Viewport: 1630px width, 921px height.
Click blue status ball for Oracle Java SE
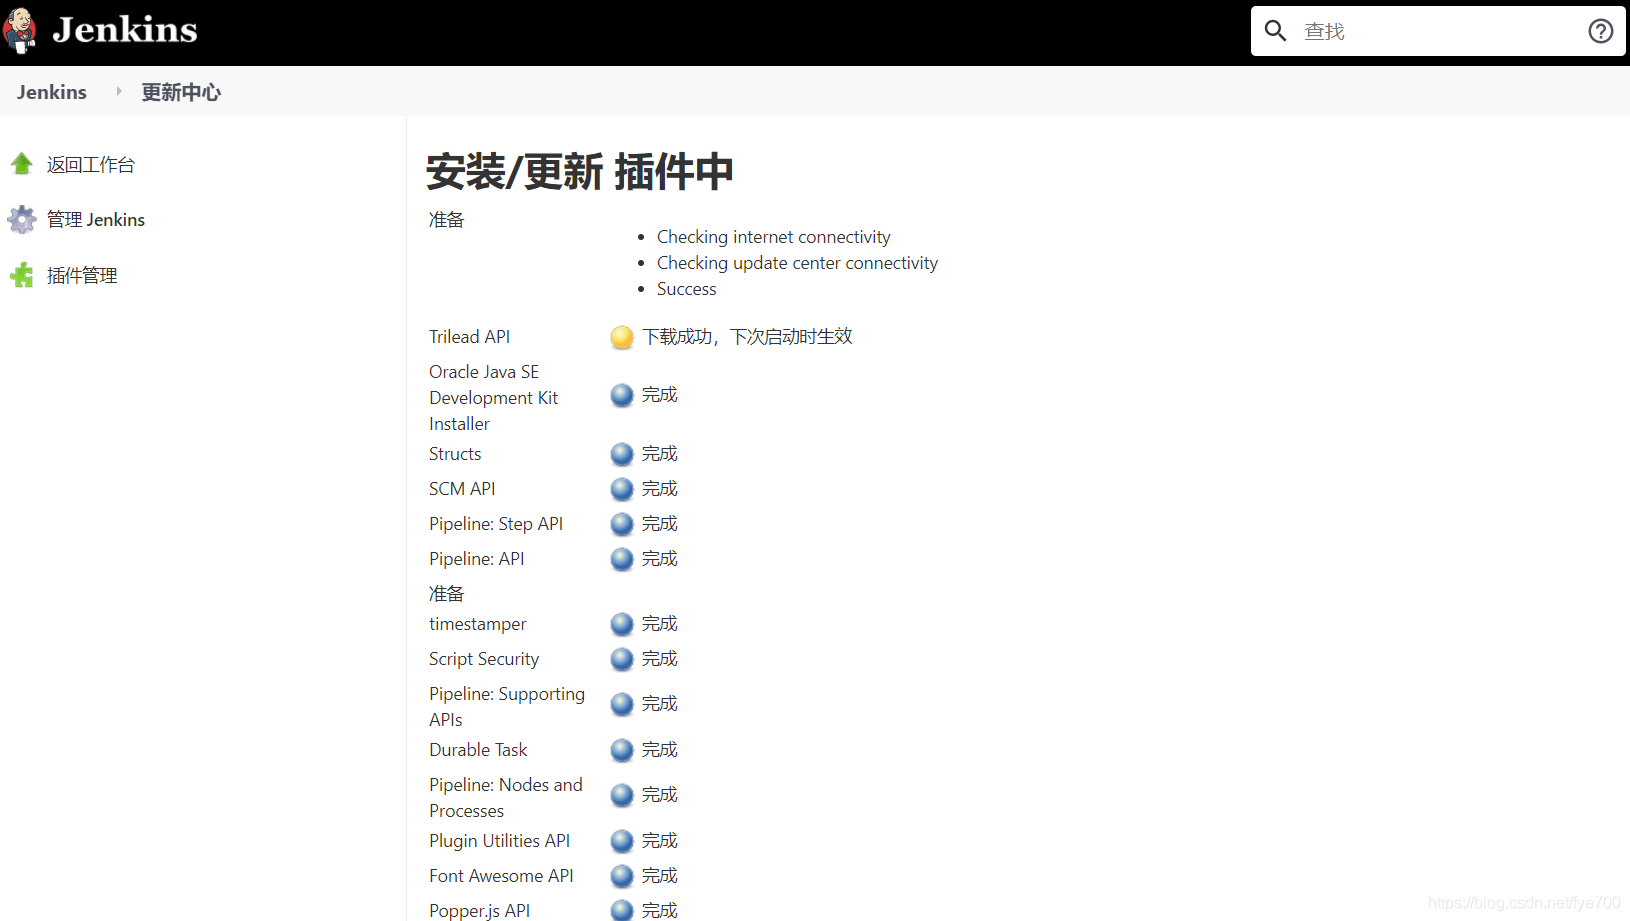coord(622,396)
